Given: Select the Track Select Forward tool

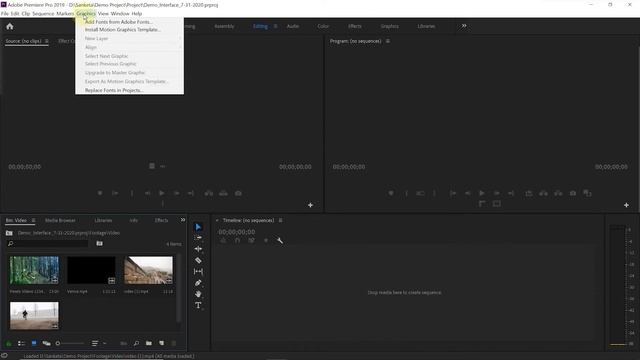Looking at the screenshot, I should click(x=198, y=238).
